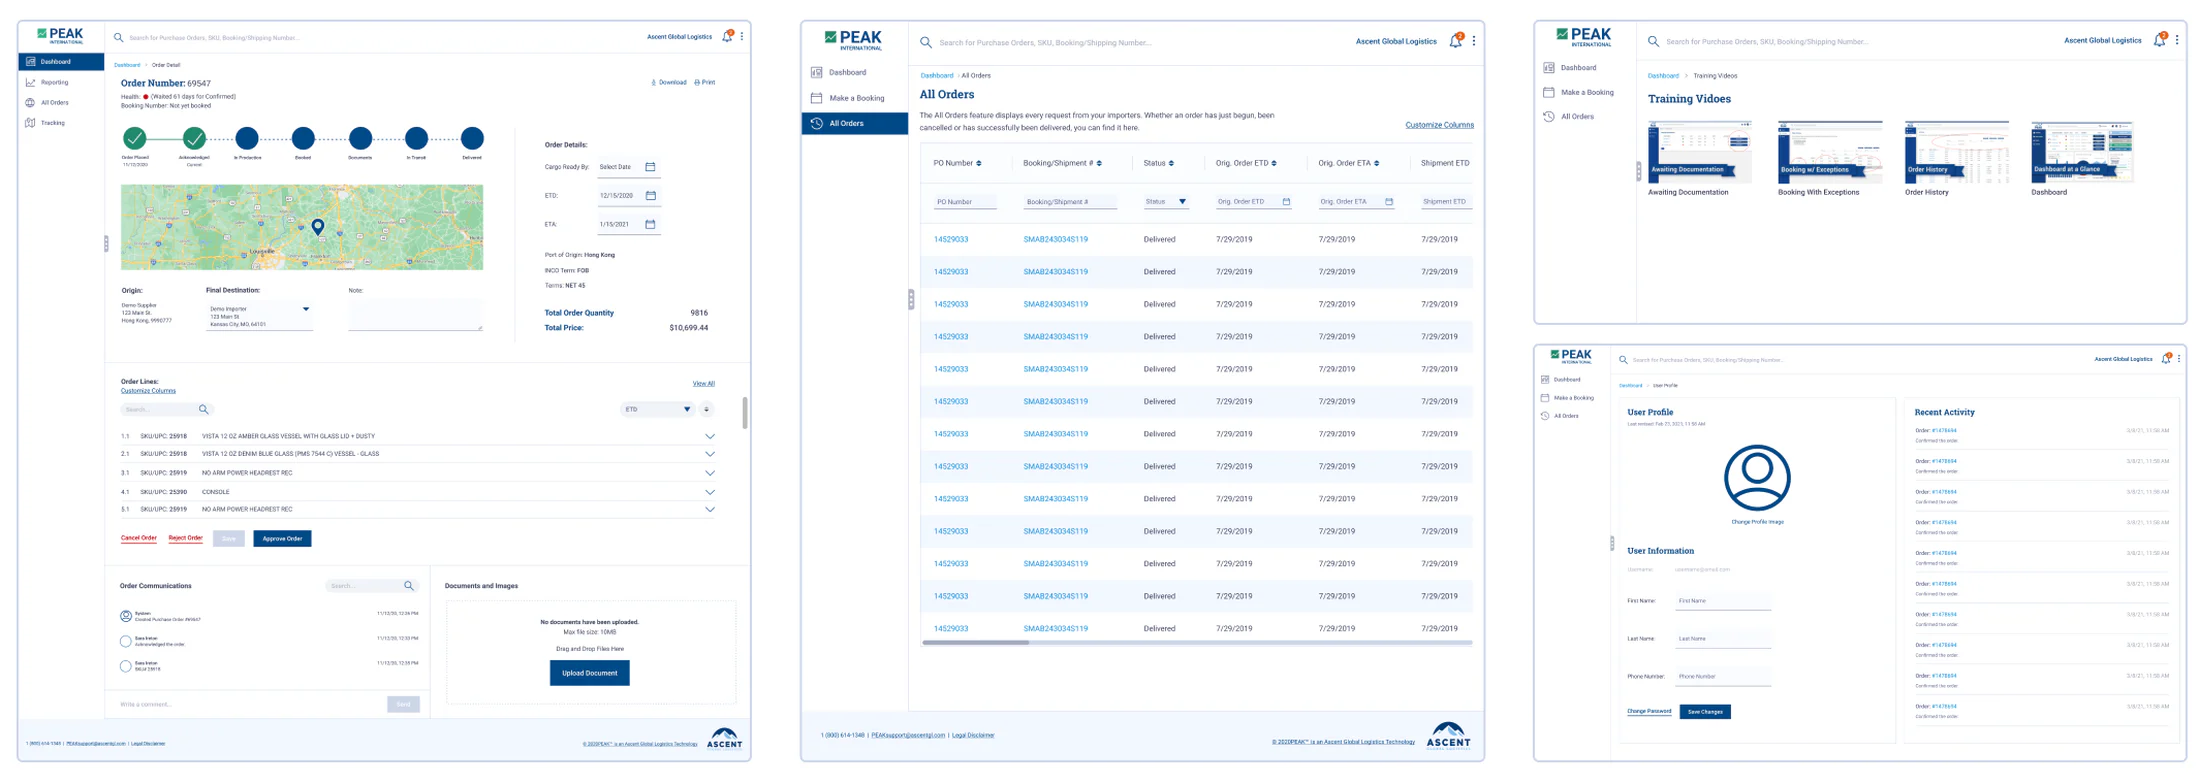Open ETD 12/15/2020 calendar icon
Image resolution: width=2200 pixels, height=784 pixels.
coord(650,195)
